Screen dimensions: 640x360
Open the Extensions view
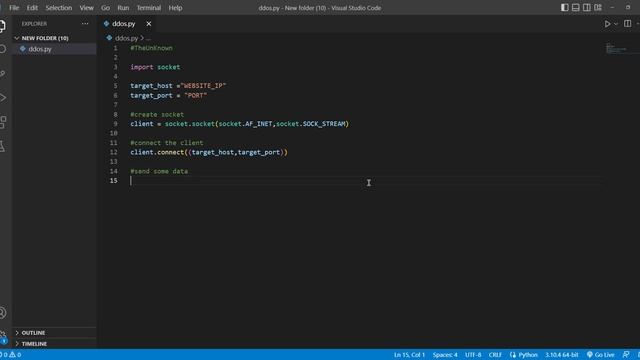[x=2, y=122]
